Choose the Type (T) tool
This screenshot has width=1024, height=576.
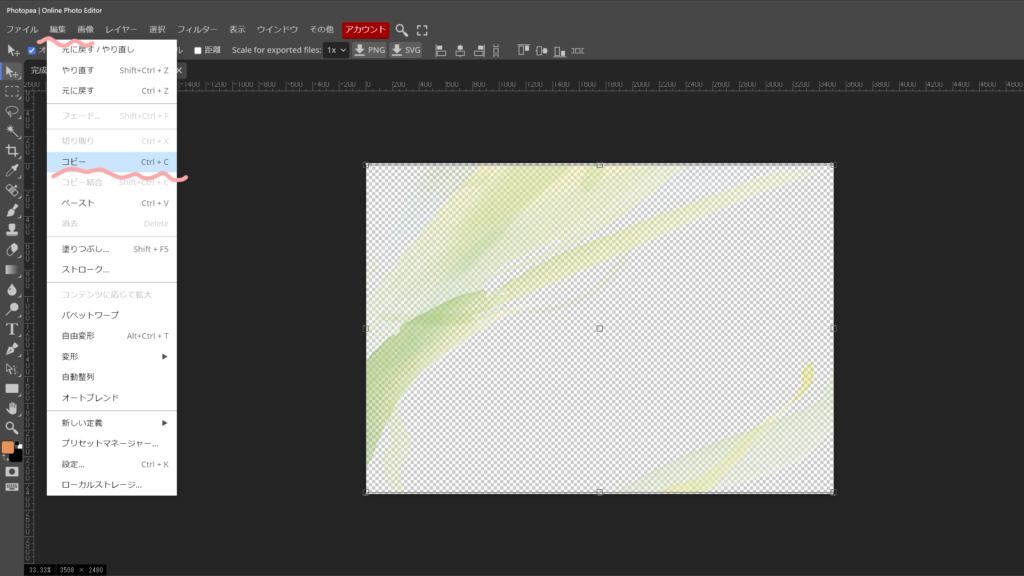12,329
